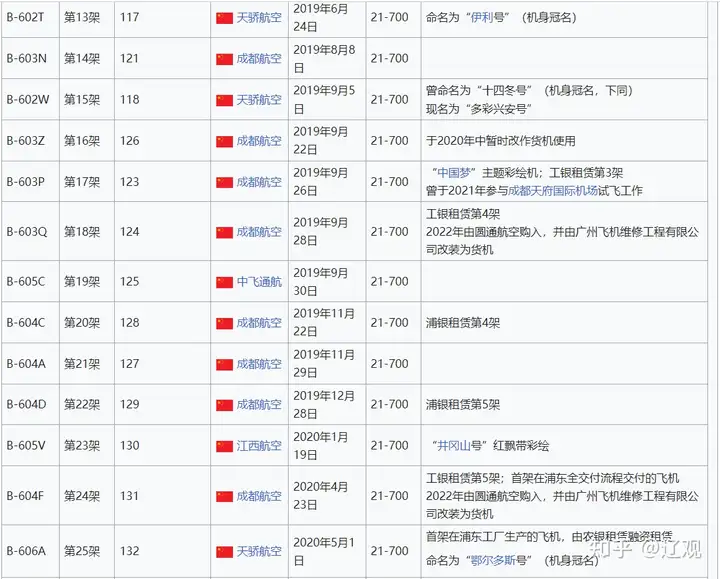Click the date 2019年8月8日
This screenshot has height=579, width=720.
(x=324, y=59)
